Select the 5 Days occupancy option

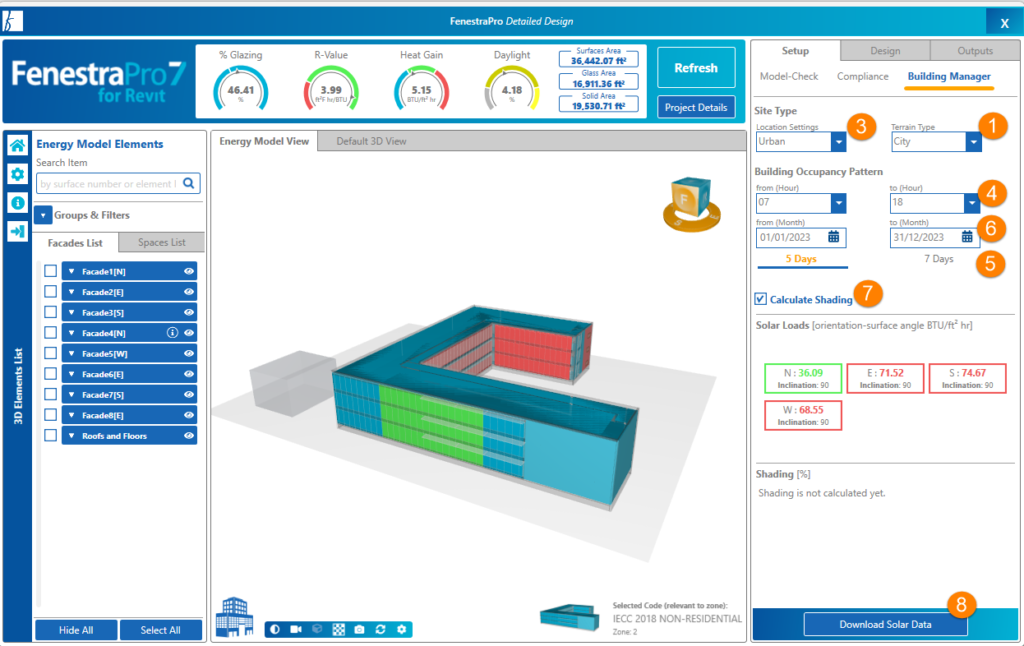801,259
